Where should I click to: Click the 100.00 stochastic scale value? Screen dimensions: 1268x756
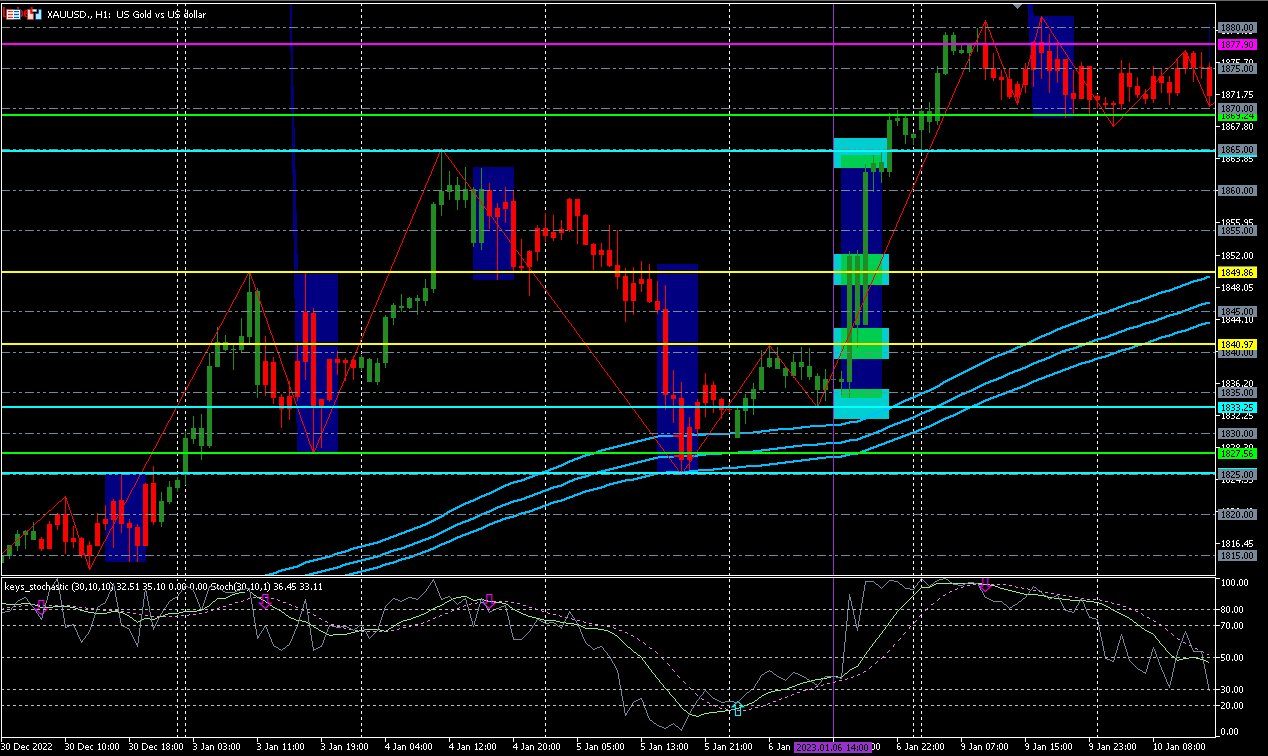coord(1235,582)
